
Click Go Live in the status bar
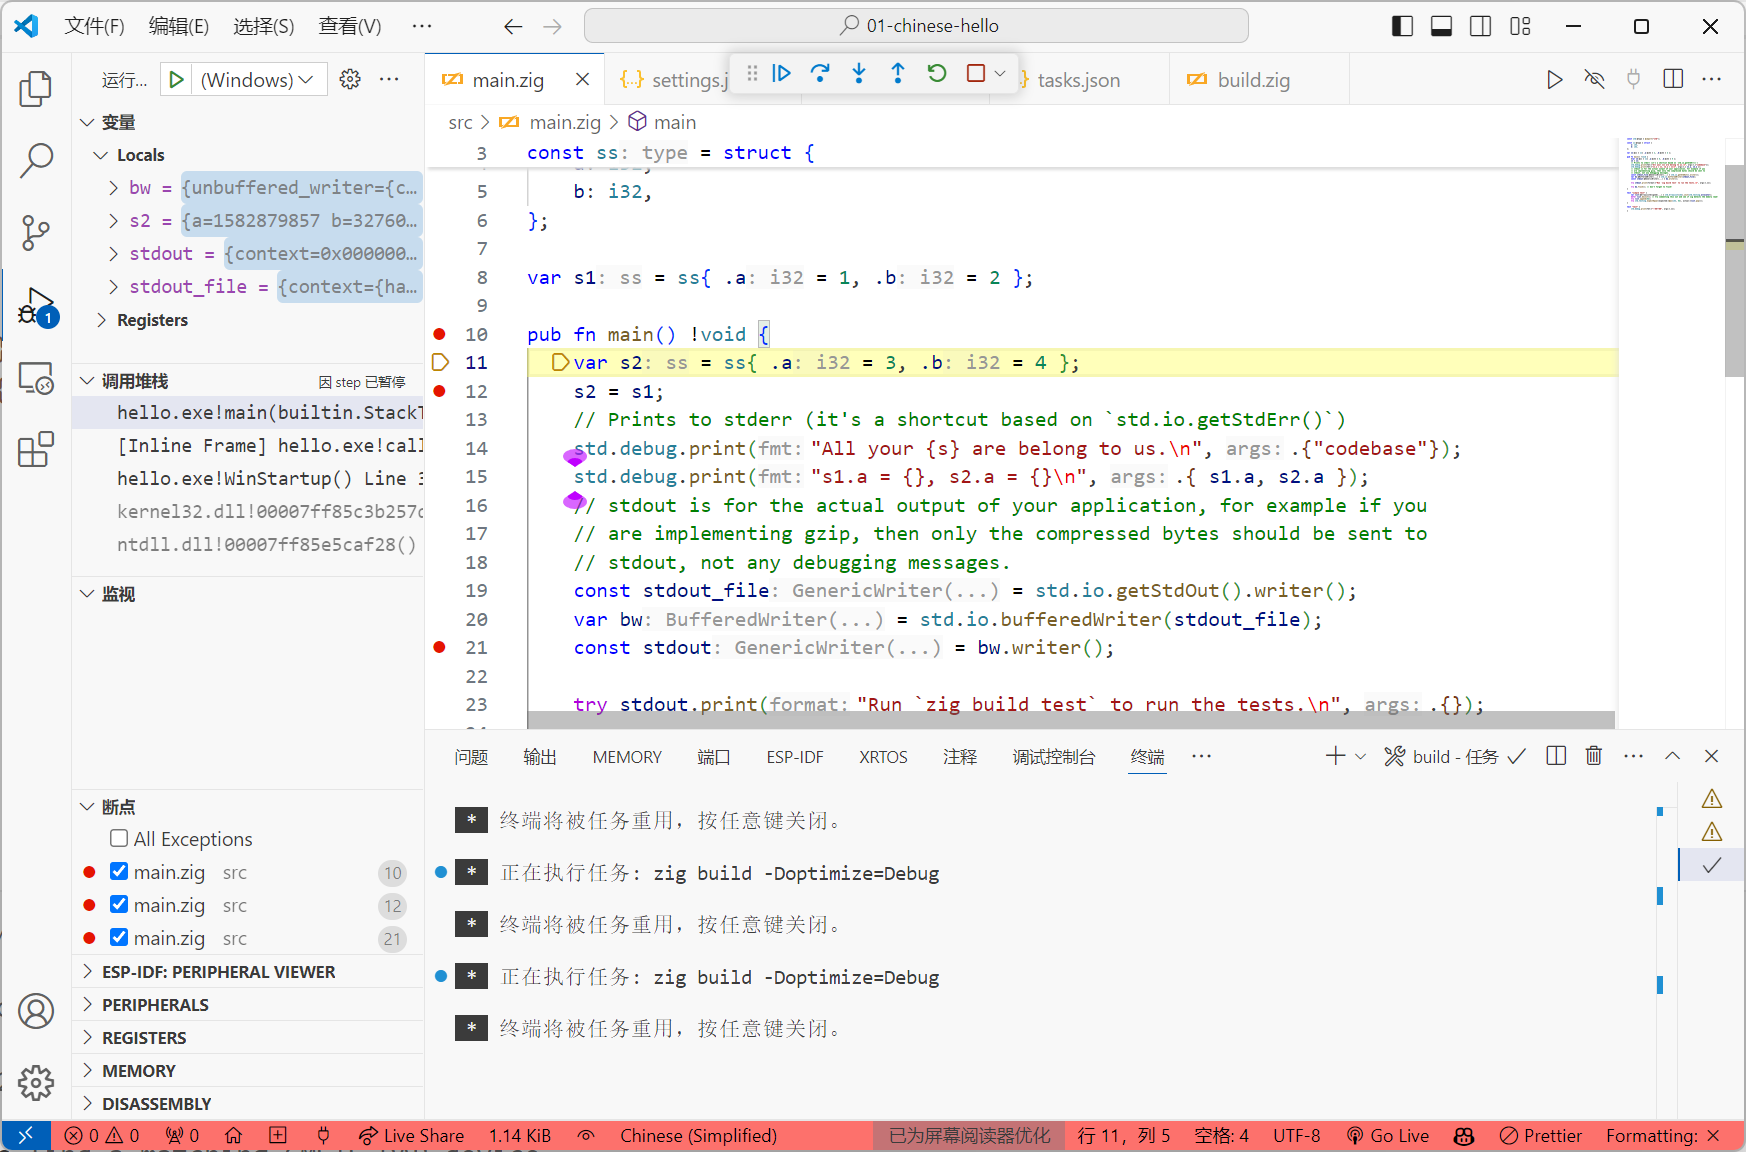coord(1387,1135)
